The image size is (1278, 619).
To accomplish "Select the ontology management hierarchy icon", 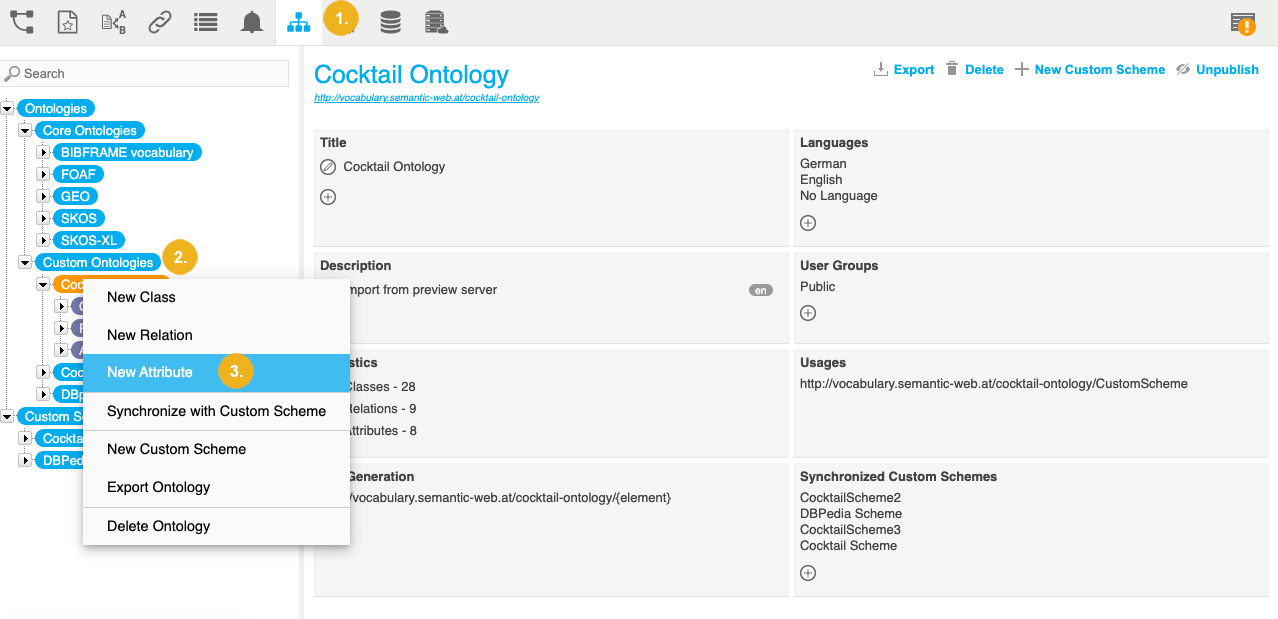I will pyautogui.click(x=298, y=23).
